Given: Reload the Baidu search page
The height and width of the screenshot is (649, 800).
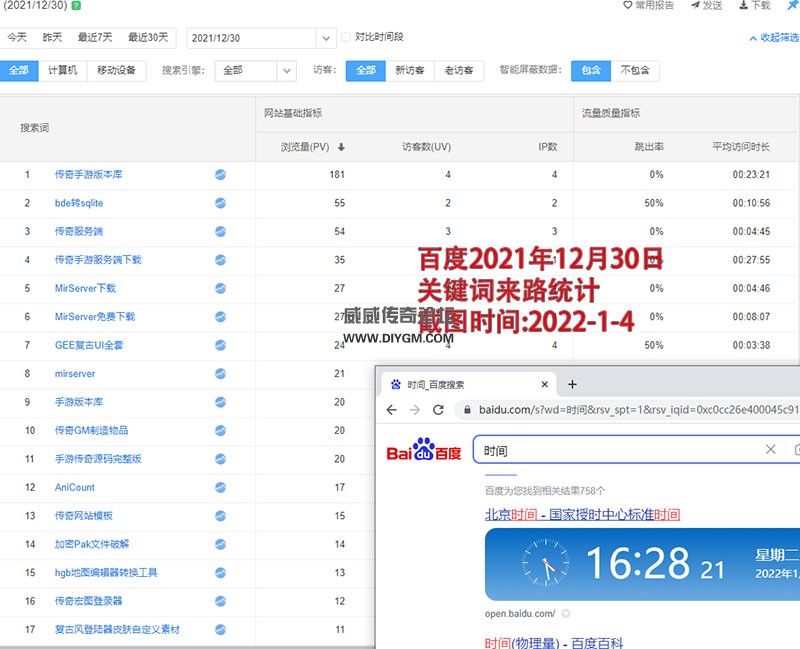Looking at the screenshot, I should click(x=438, y=410).
